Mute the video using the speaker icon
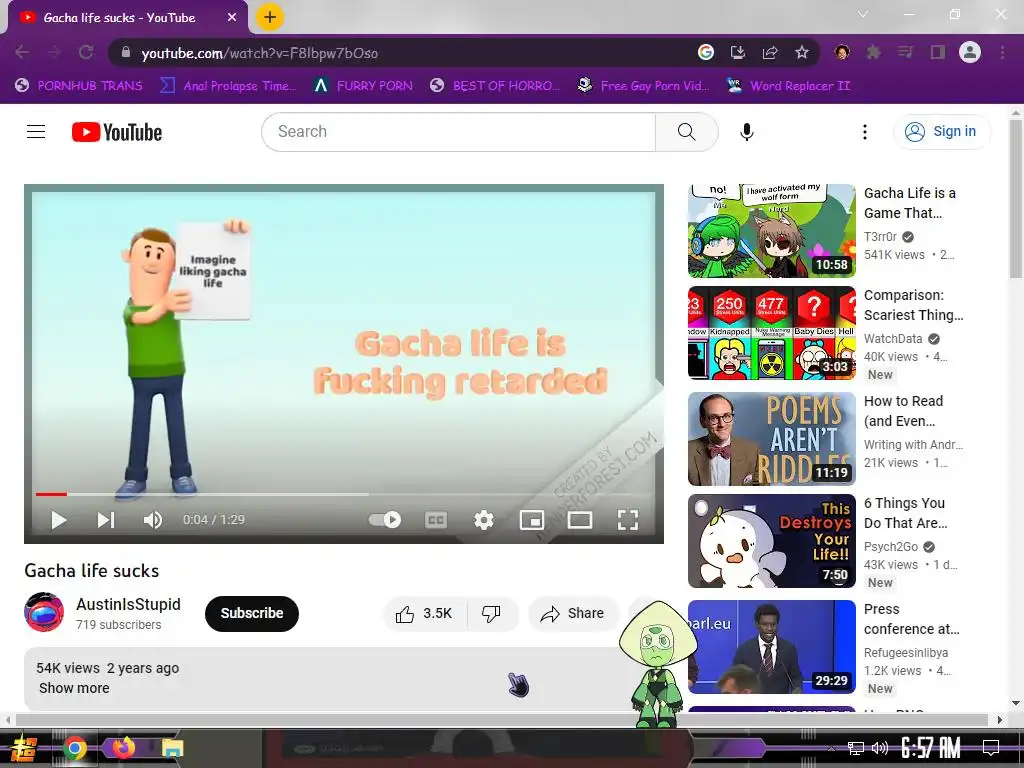The height and width of the screenshot is (768, 1024). [x=153, y=520]
